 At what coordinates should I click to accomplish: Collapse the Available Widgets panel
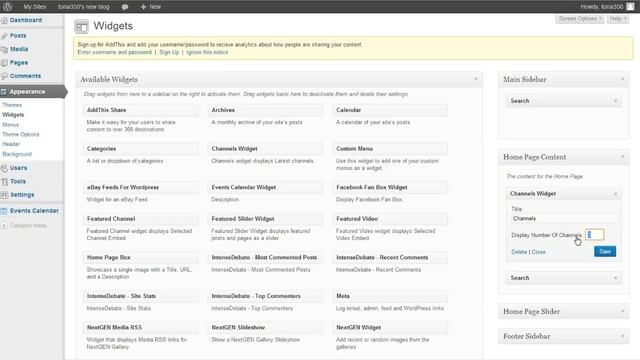click(x=476, y=79)
